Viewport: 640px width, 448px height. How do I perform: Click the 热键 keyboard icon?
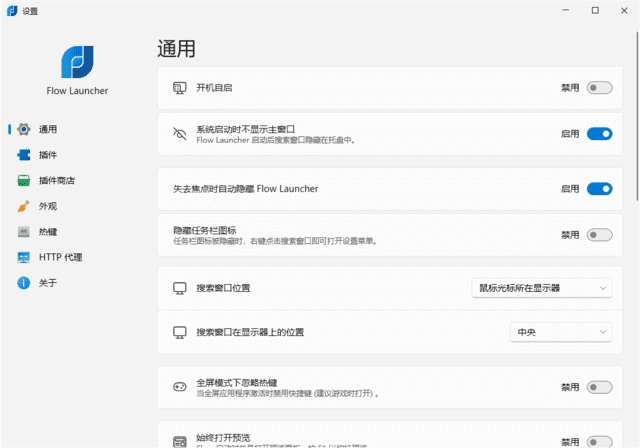click(x=24, y=232)
